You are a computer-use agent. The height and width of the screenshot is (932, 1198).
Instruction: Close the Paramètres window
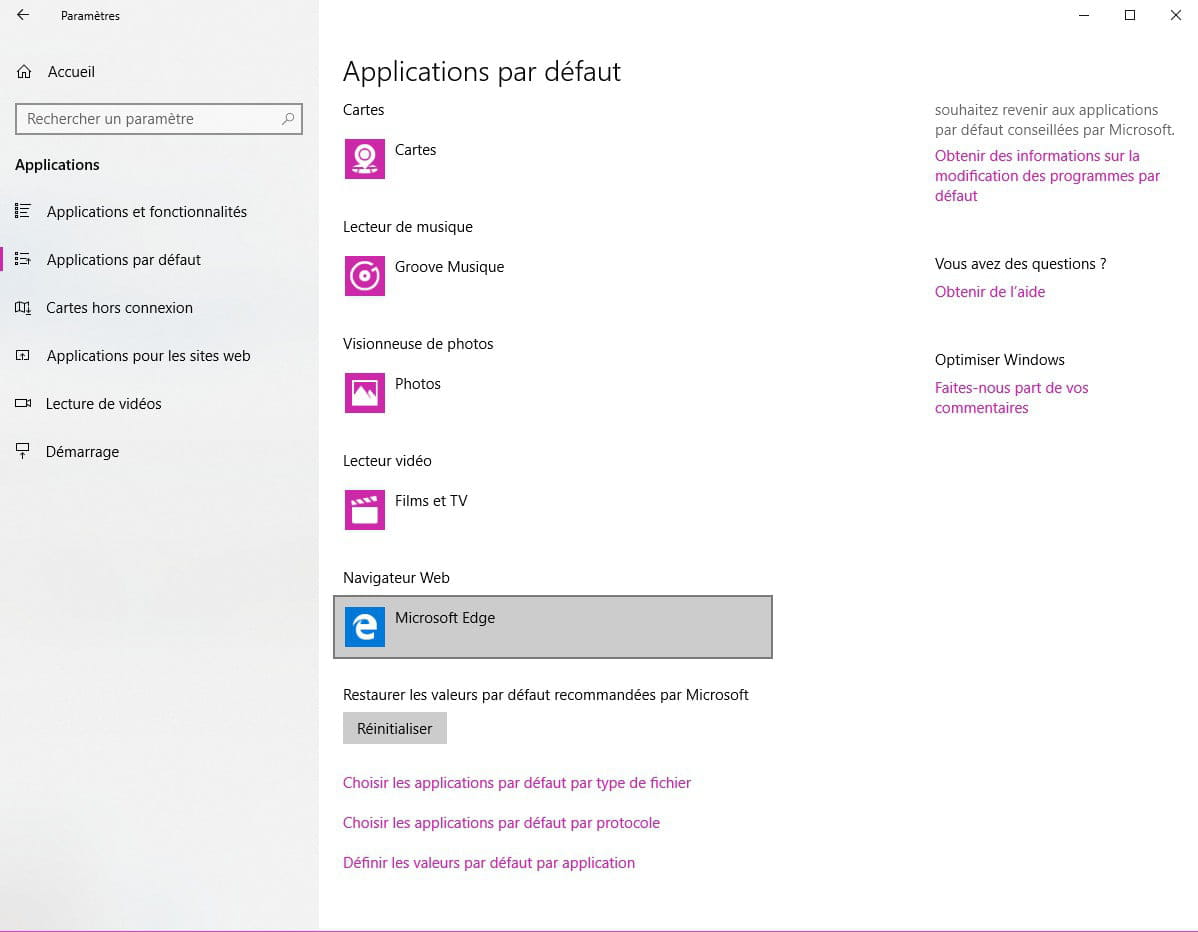1175,15
